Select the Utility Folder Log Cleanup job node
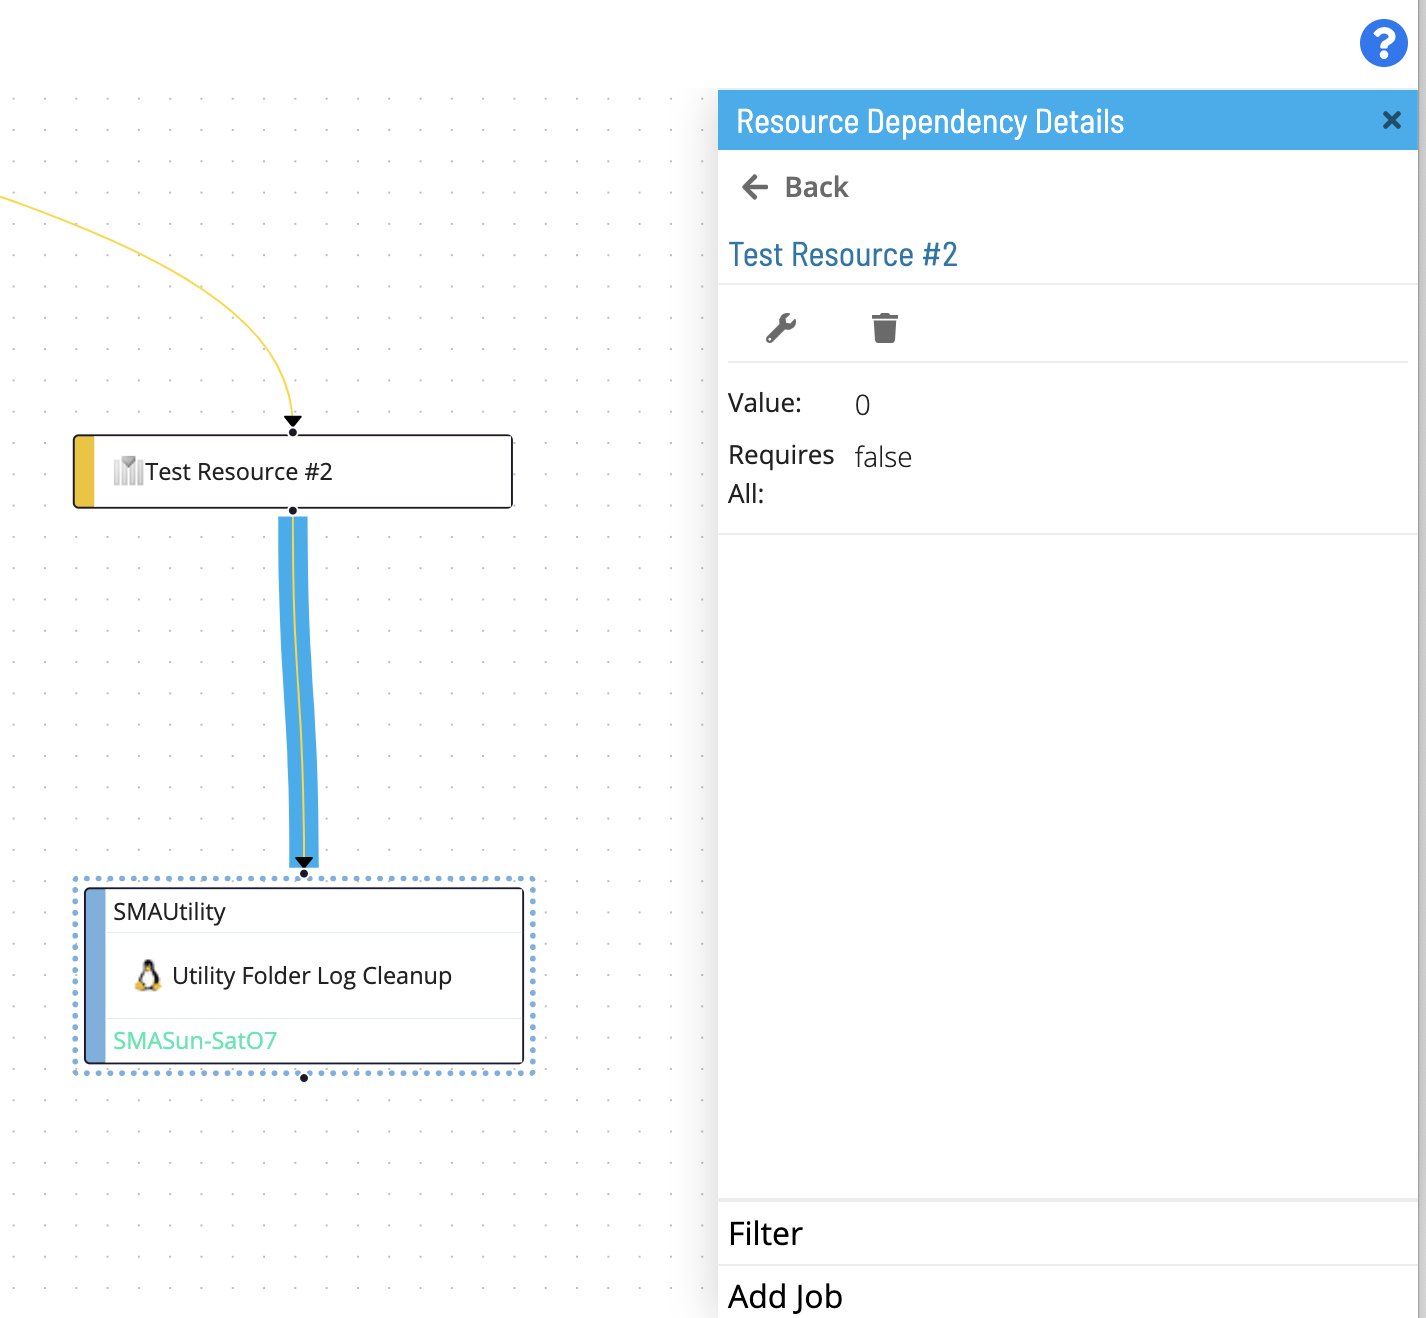The height and width of the screenshot is (1318, 1426). click(304, 975)
